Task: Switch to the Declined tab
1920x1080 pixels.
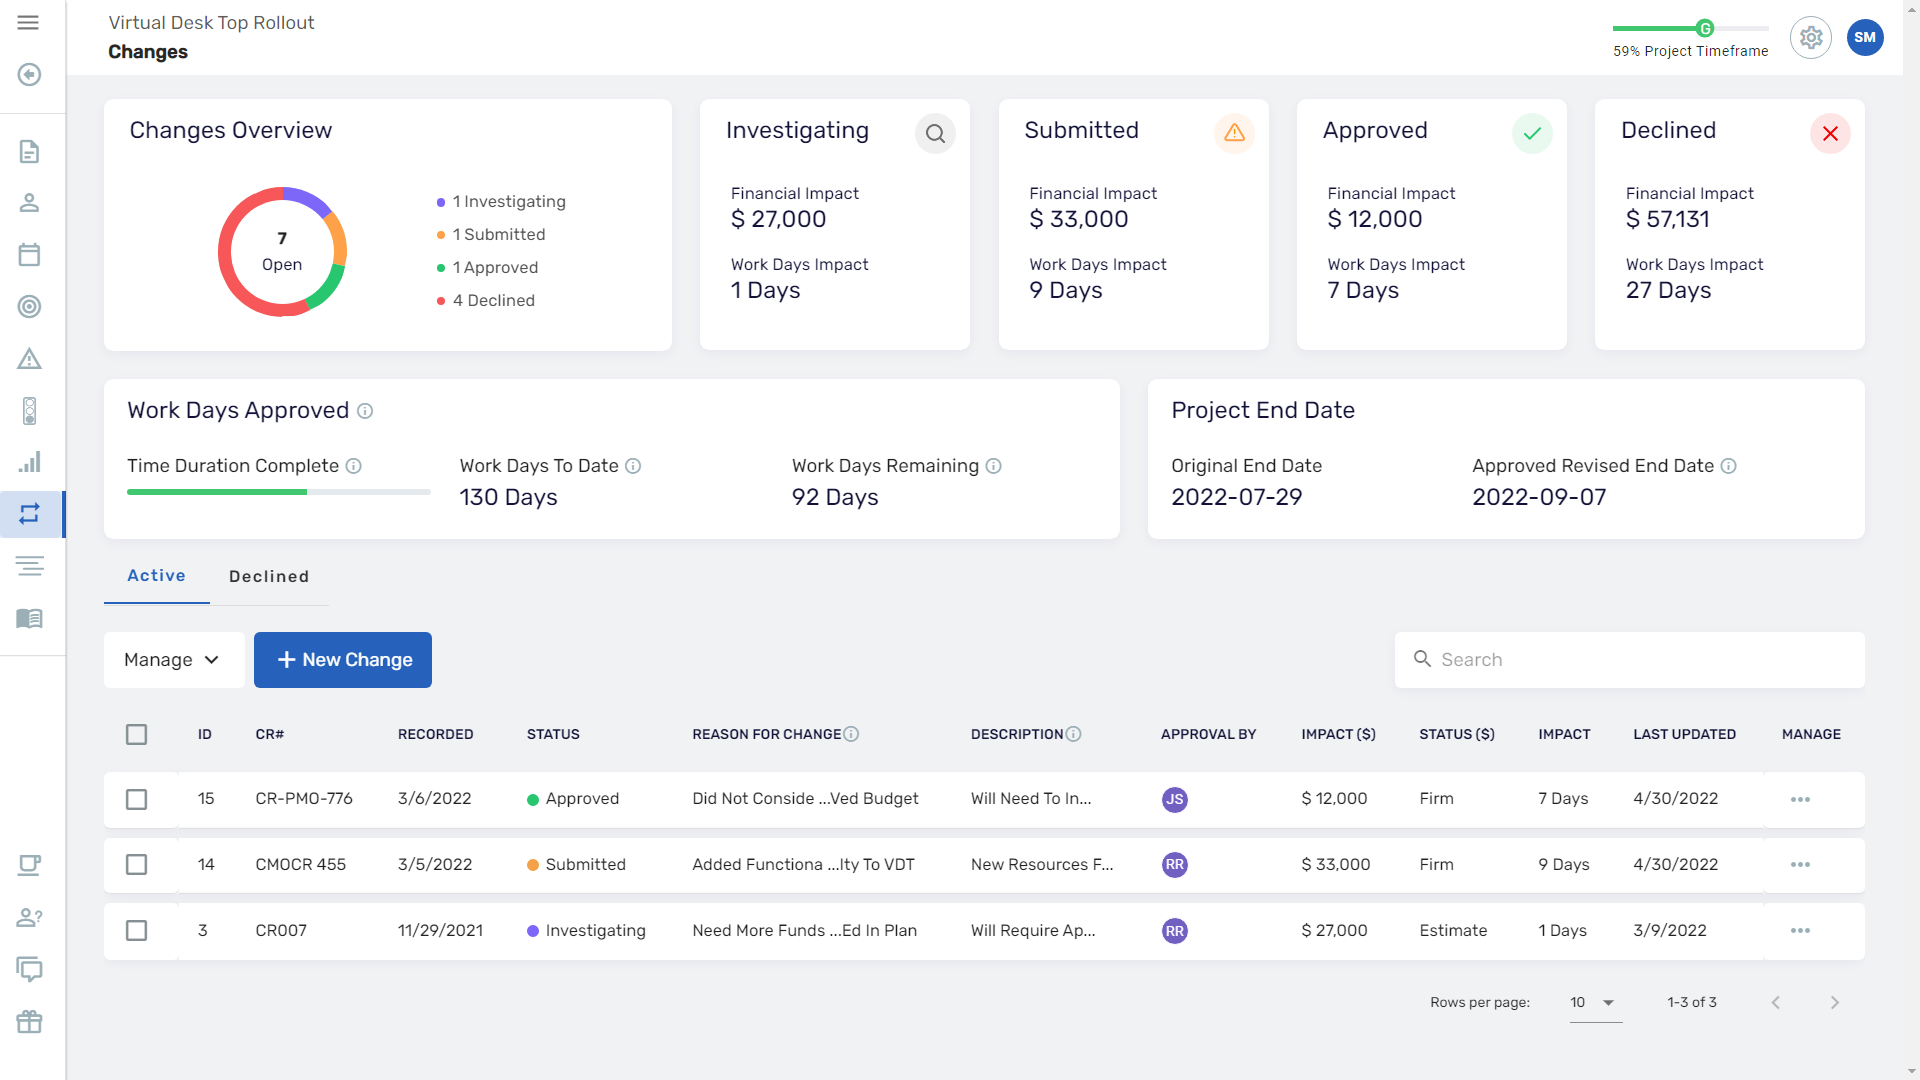Action: pos(269,577)
